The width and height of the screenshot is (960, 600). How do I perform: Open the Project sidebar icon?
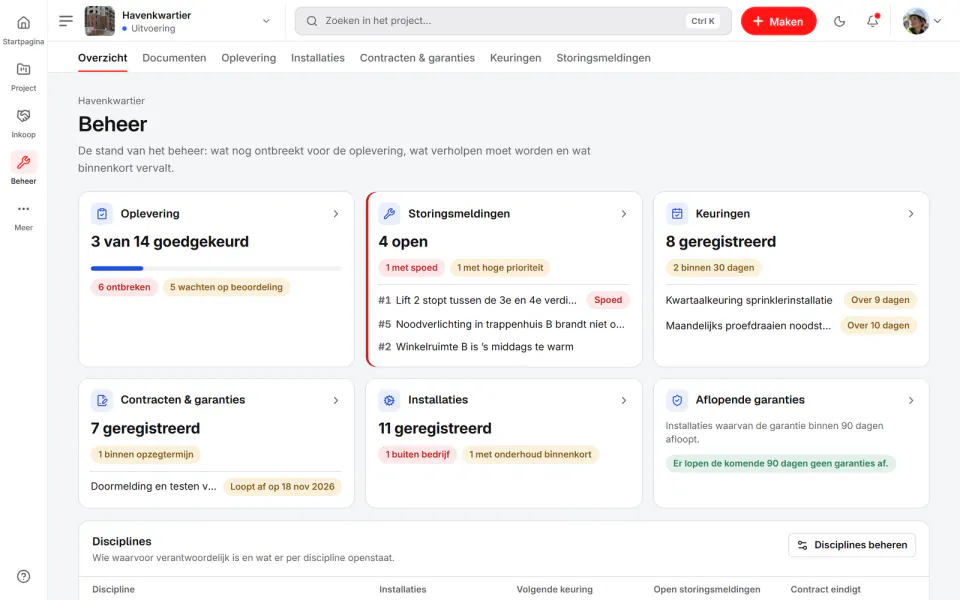23,77
